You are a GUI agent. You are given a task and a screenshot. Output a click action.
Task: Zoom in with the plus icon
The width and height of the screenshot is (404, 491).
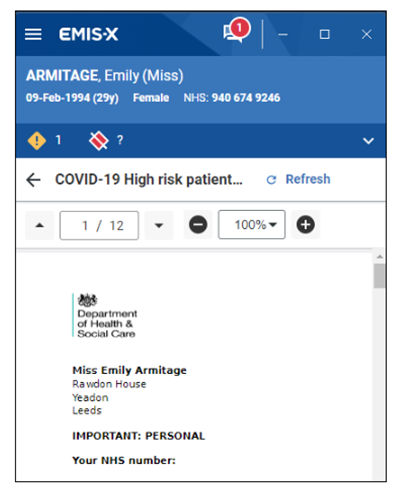pyautogui.click(x=305, y=225)
